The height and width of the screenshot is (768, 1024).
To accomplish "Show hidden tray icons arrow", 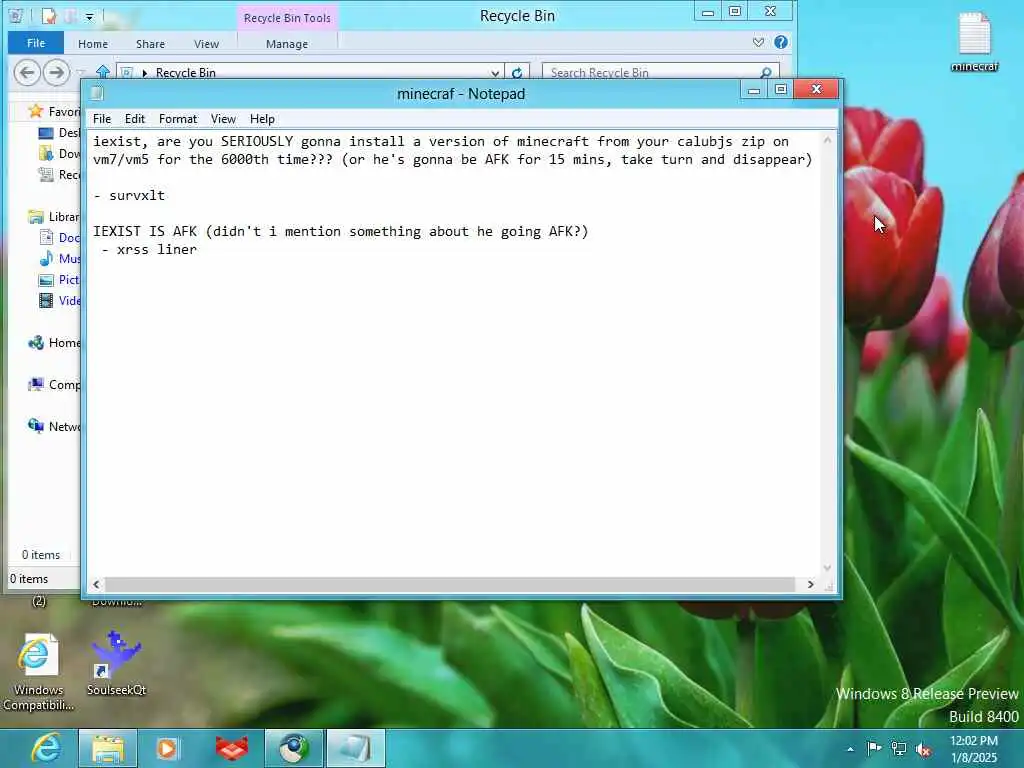I will 850,749.
